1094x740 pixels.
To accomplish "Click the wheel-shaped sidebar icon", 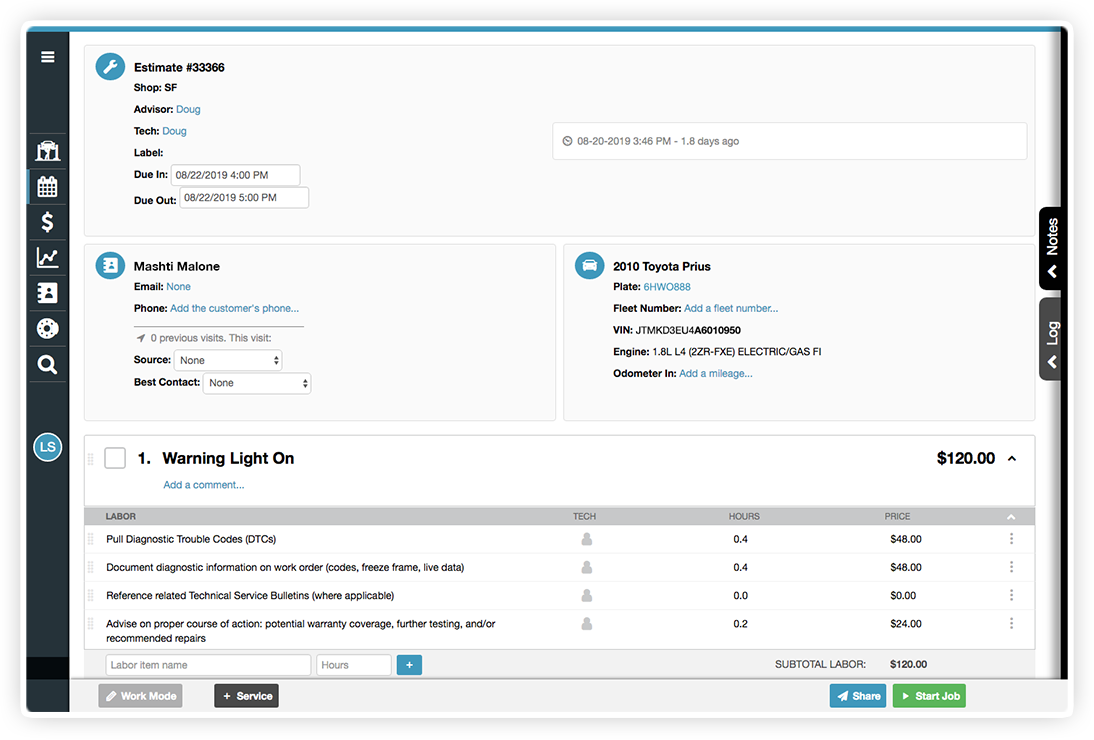I will point(47,328).
